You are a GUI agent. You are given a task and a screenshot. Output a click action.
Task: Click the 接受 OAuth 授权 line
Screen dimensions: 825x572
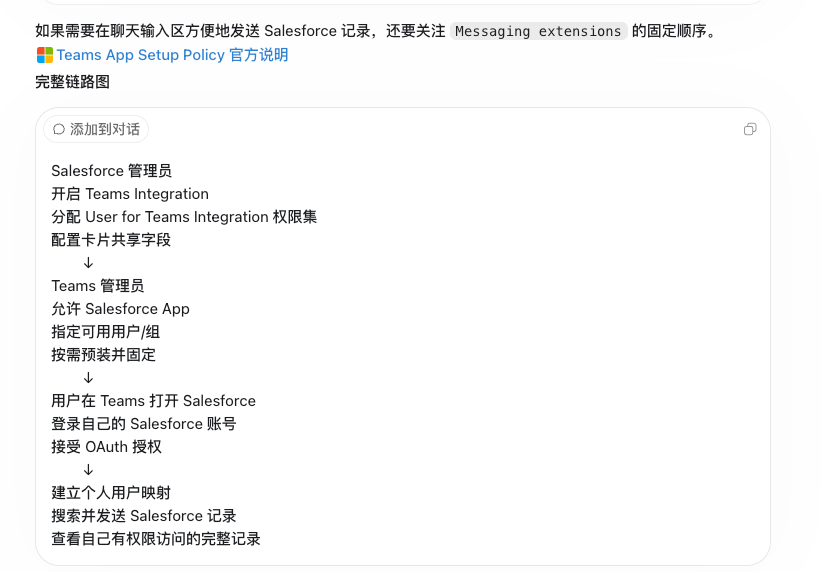(106, 447)
